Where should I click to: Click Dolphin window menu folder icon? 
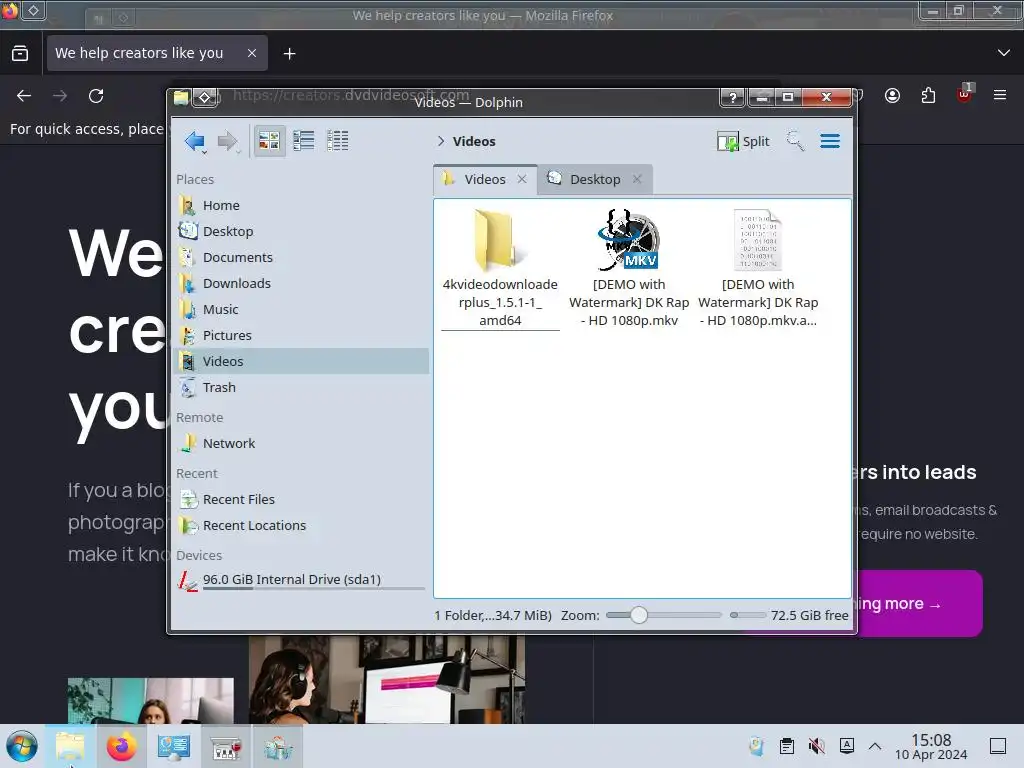pos(181,98)
